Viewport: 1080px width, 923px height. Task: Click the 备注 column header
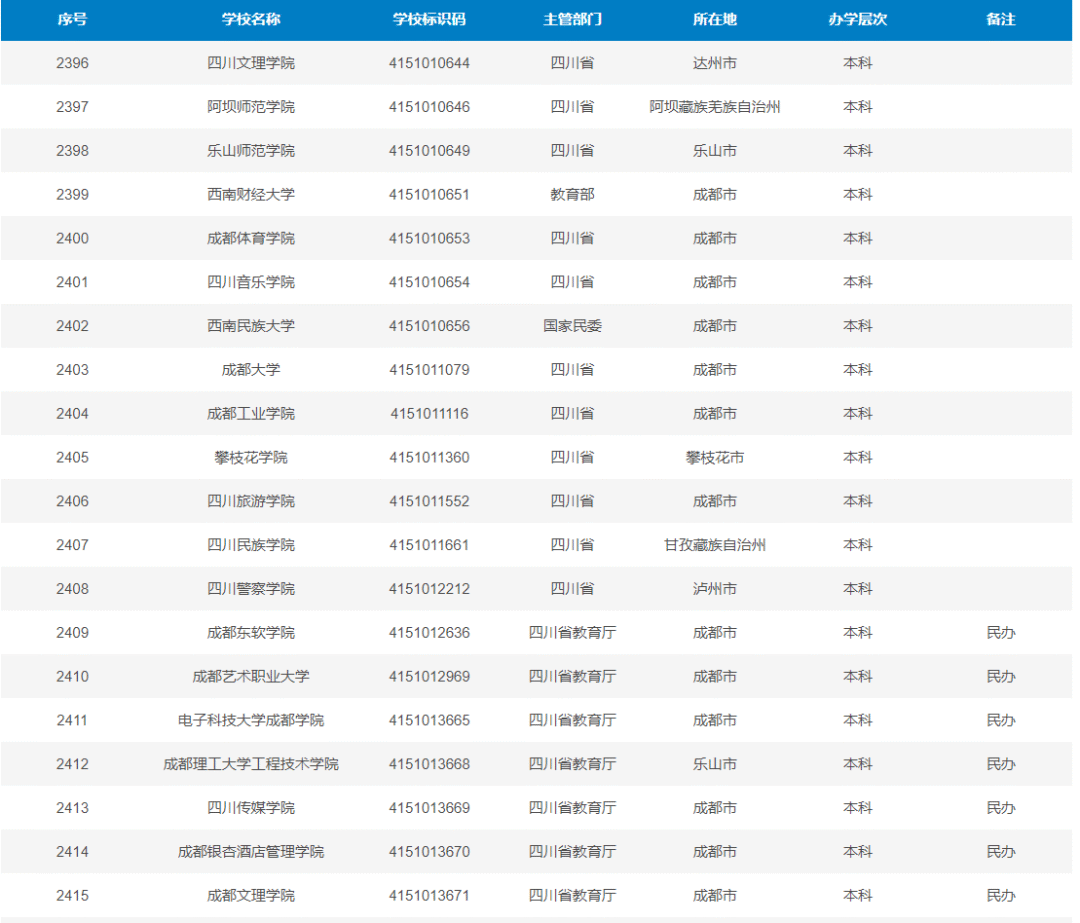point(1001,19)
